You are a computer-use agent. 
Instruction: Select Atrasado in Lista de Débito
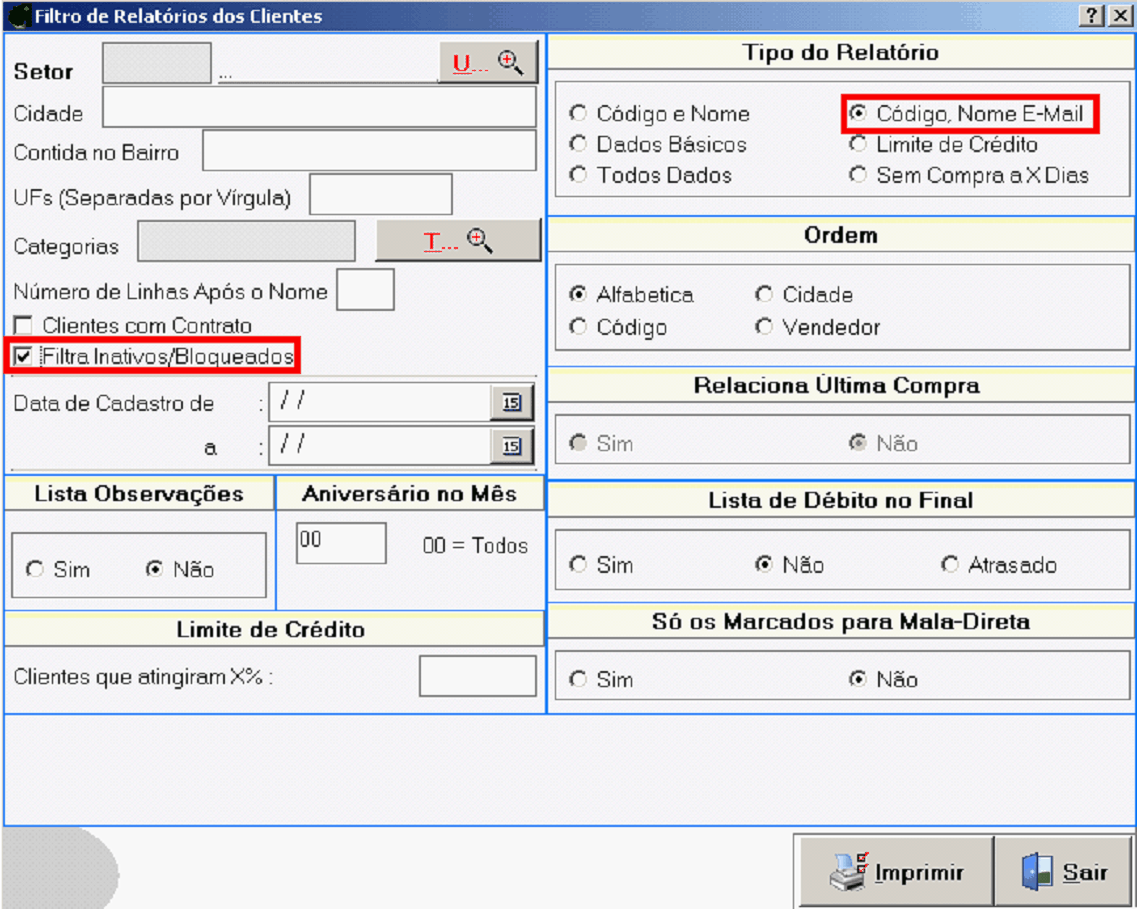tap(950, 565)
